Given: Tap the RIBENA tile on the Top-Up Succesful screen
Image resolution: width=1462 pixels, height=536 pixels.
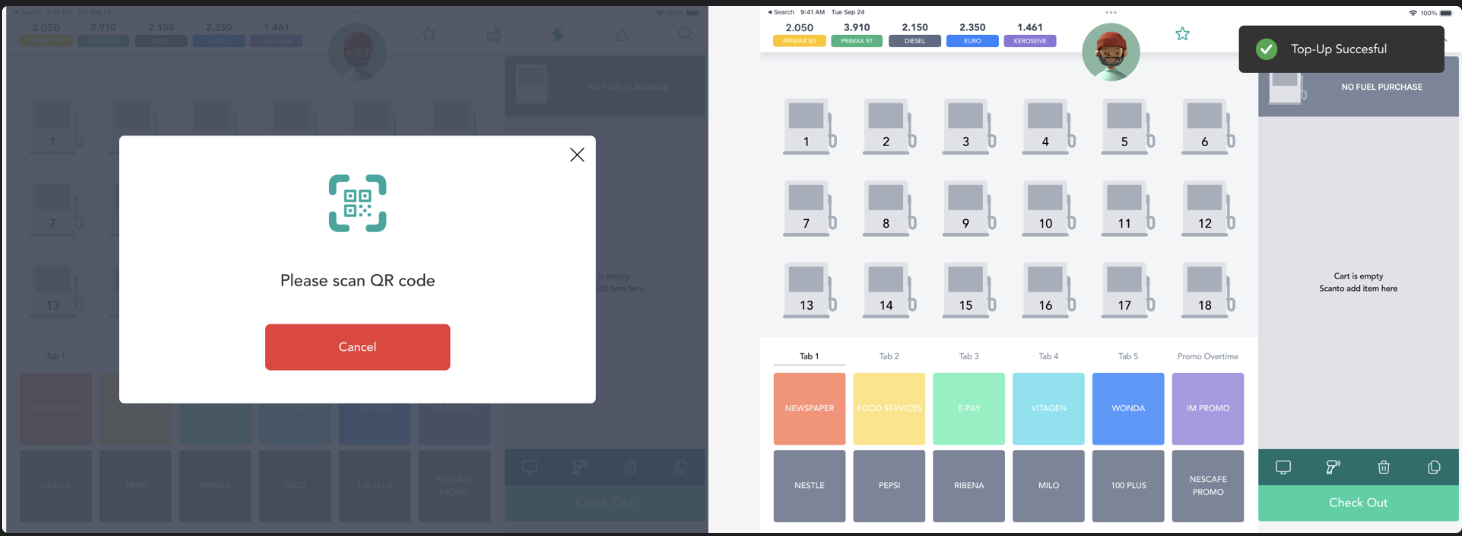Looking at the screenshot, I should [969, 486].
